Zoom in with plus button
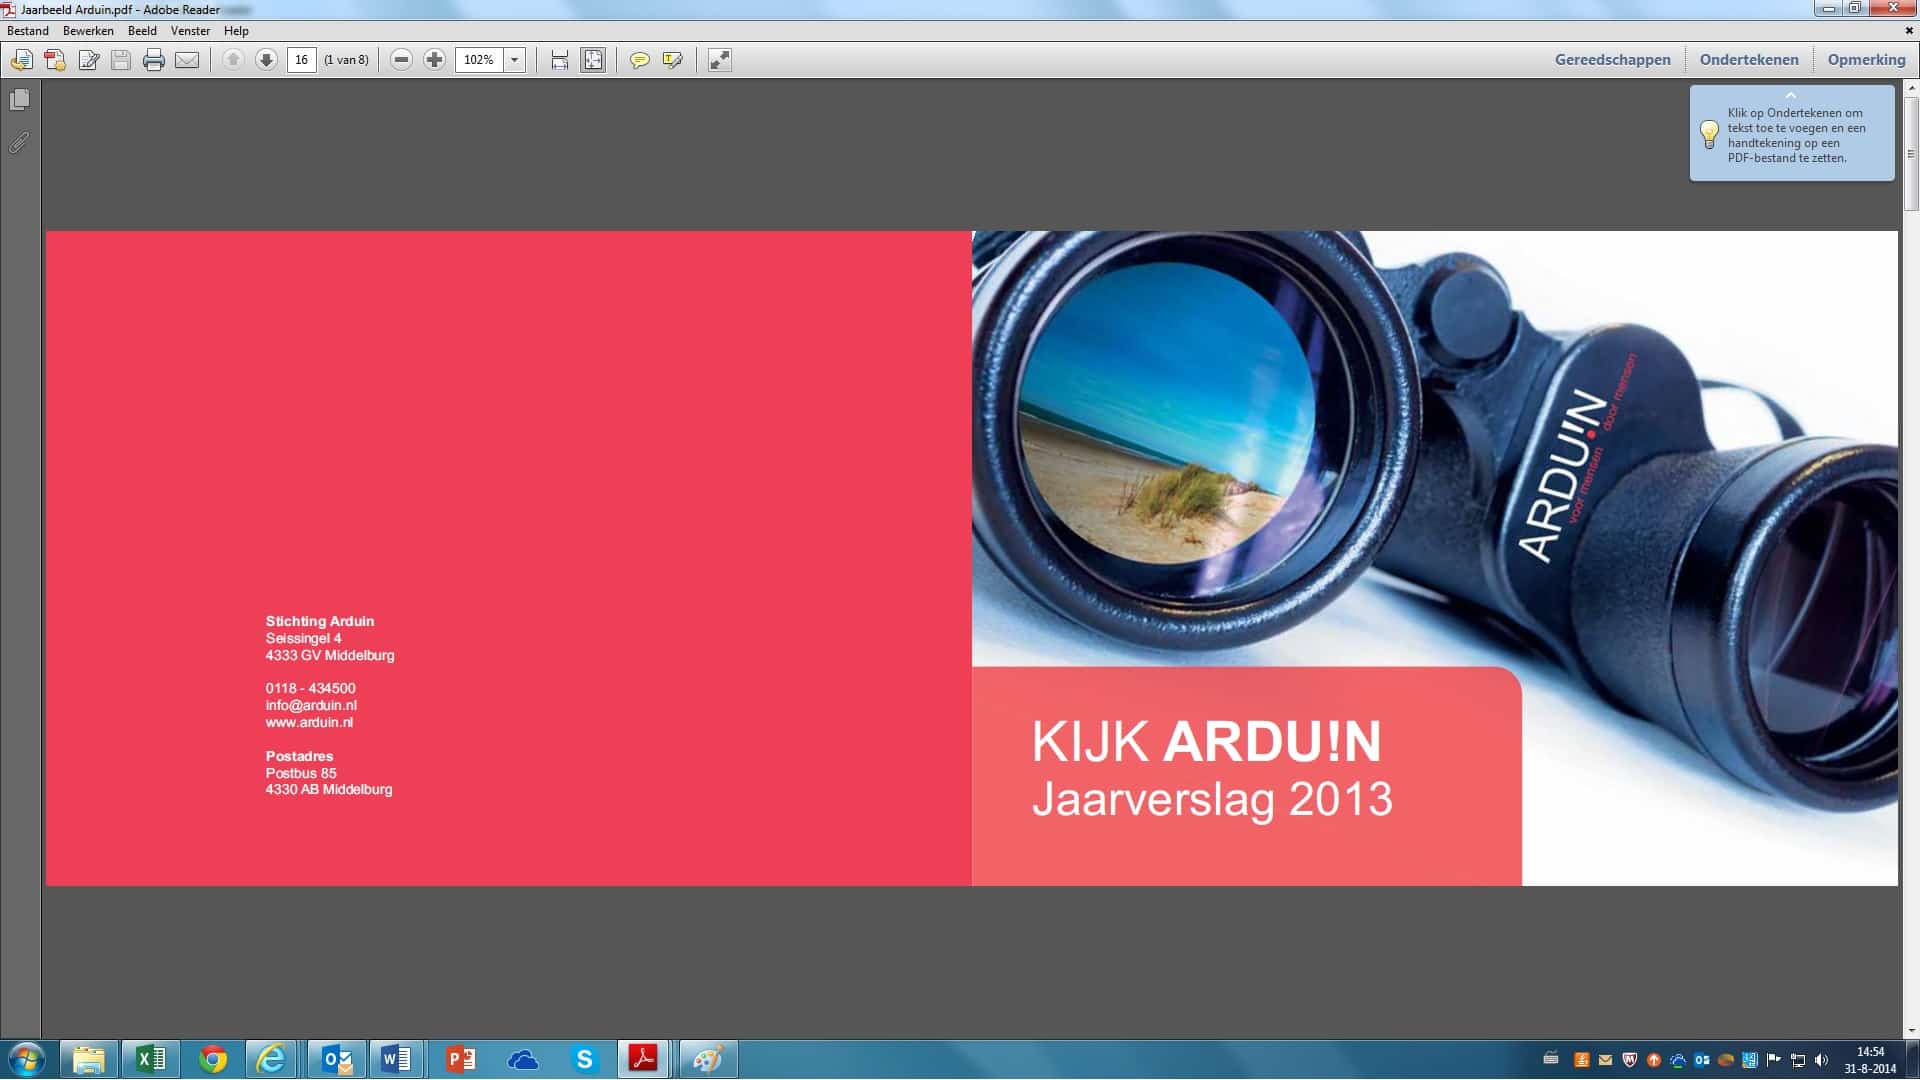 click(434, 60)
